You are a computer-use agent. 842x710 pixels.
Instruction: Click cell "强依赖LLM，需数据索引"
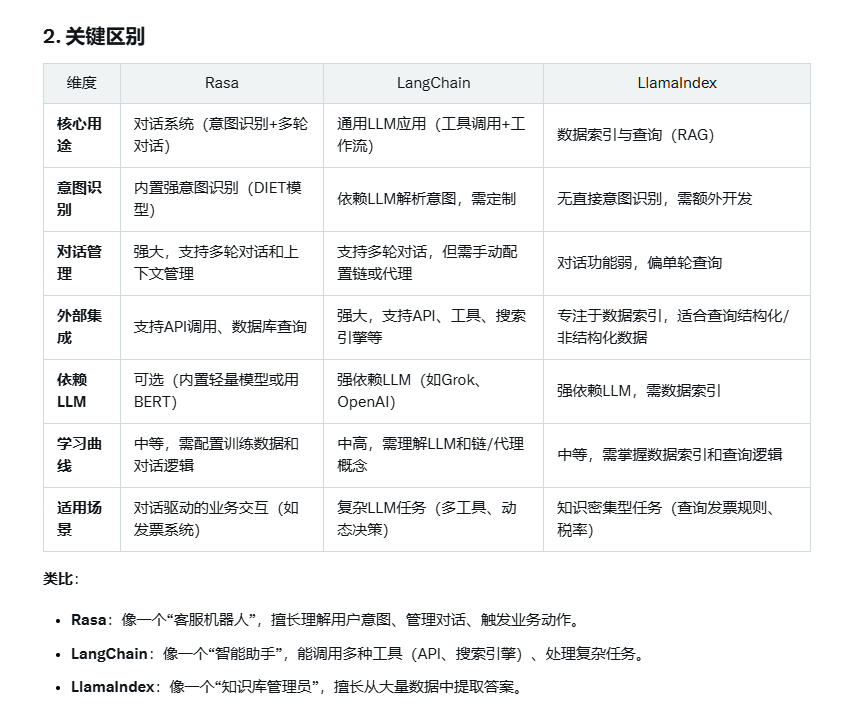click(x=677, y=391)
